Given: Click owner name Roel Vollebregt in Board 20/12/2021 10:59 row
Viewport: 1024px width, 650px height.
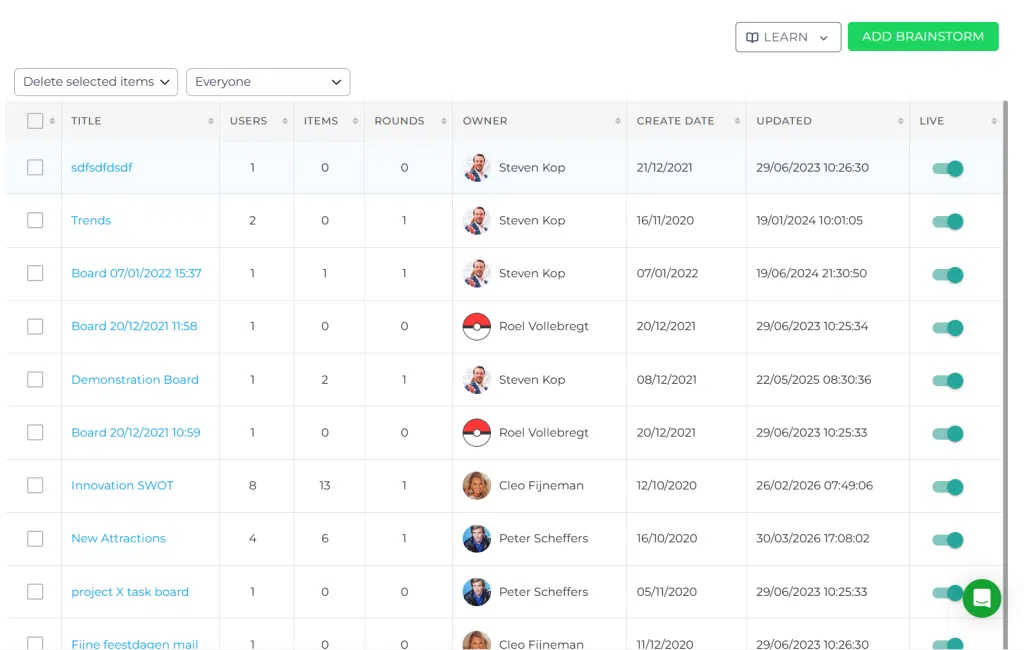Looking at the screenshot, I should coord(543,432).
